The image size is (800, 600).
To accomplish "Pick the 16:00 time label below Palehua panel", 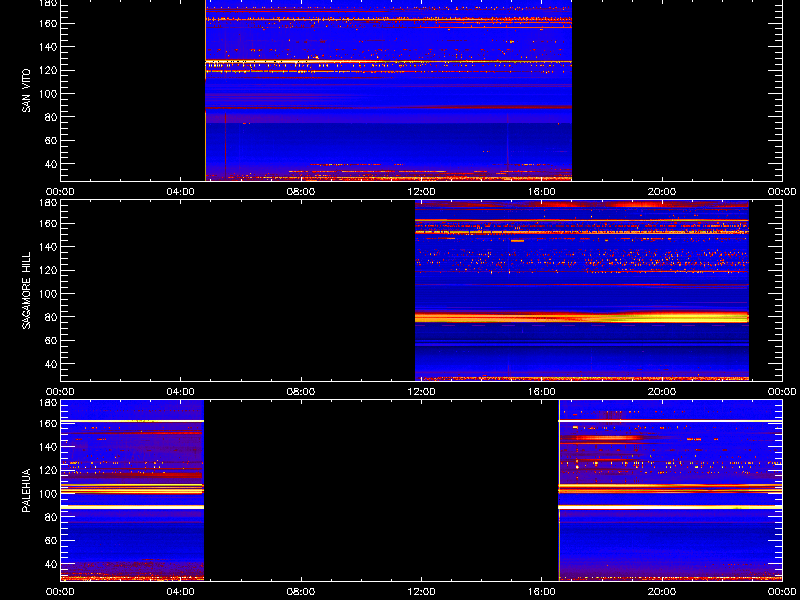I will point(542,592).
